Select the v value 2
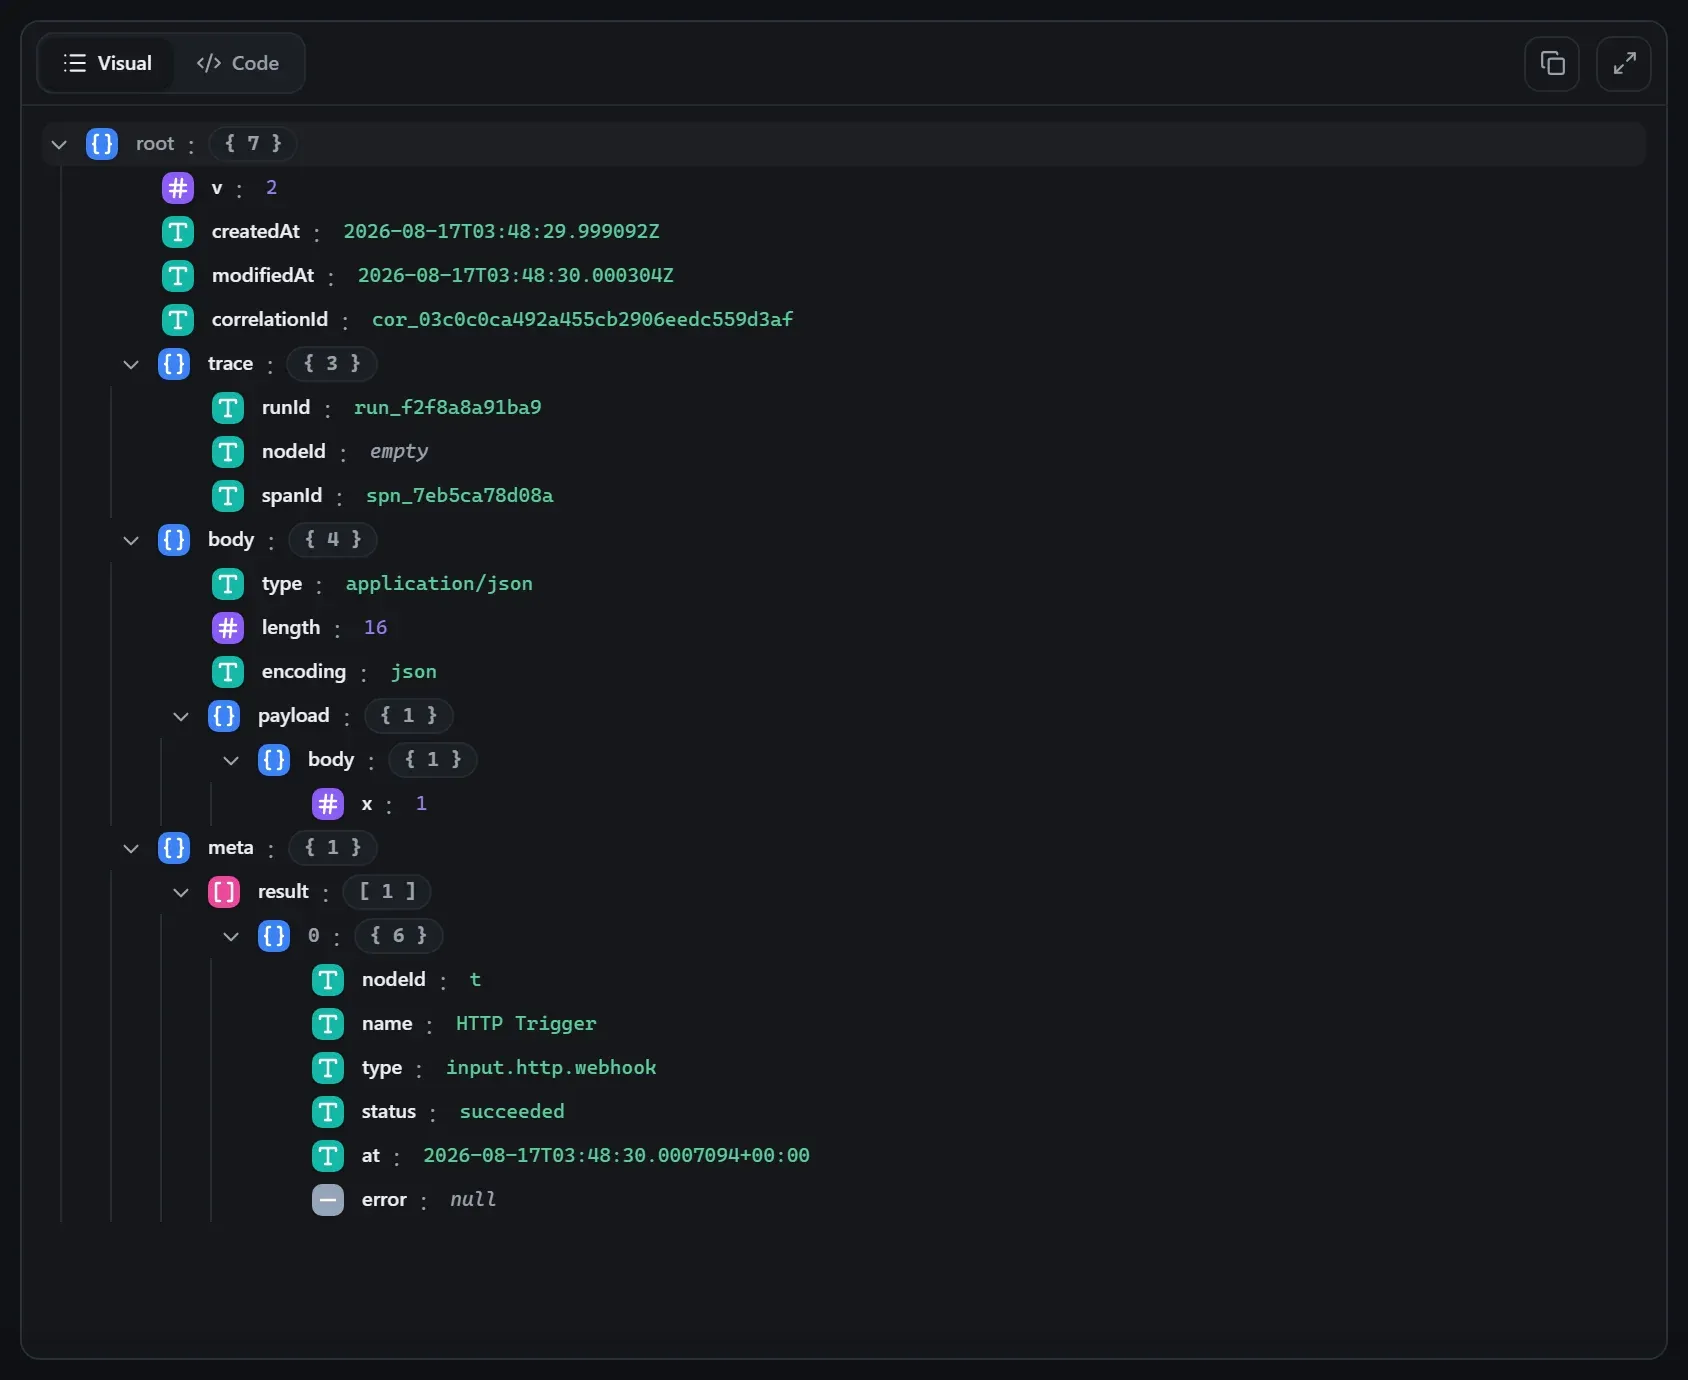This screenshot has width=1688, height=1380. click(271, 188)
